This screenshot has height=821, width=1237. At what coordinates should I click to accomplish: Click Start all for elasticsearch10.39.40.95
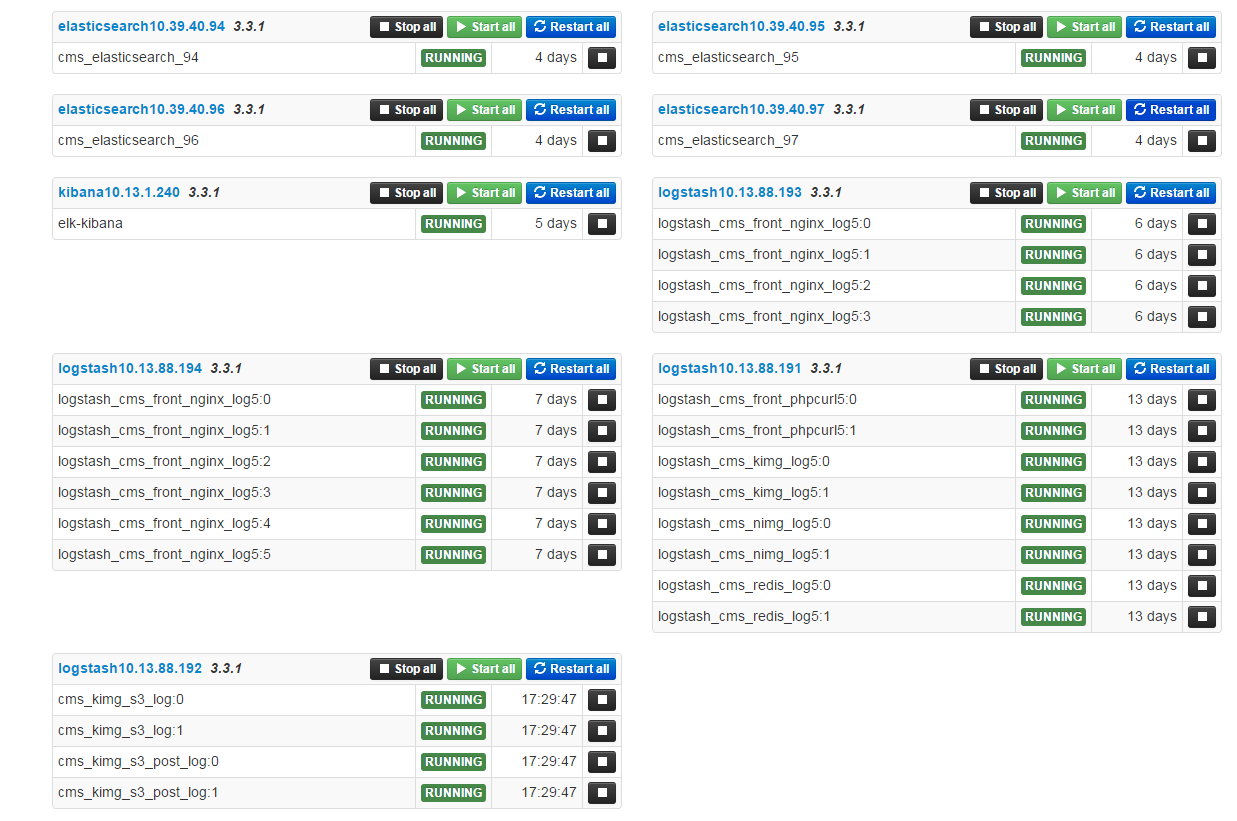coord(1084,27)
